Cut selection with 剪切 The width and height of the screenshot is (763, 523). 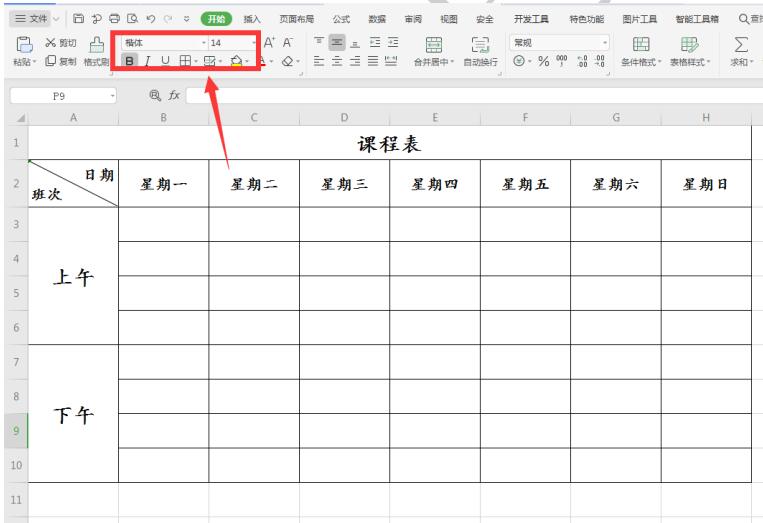(61, 43)
